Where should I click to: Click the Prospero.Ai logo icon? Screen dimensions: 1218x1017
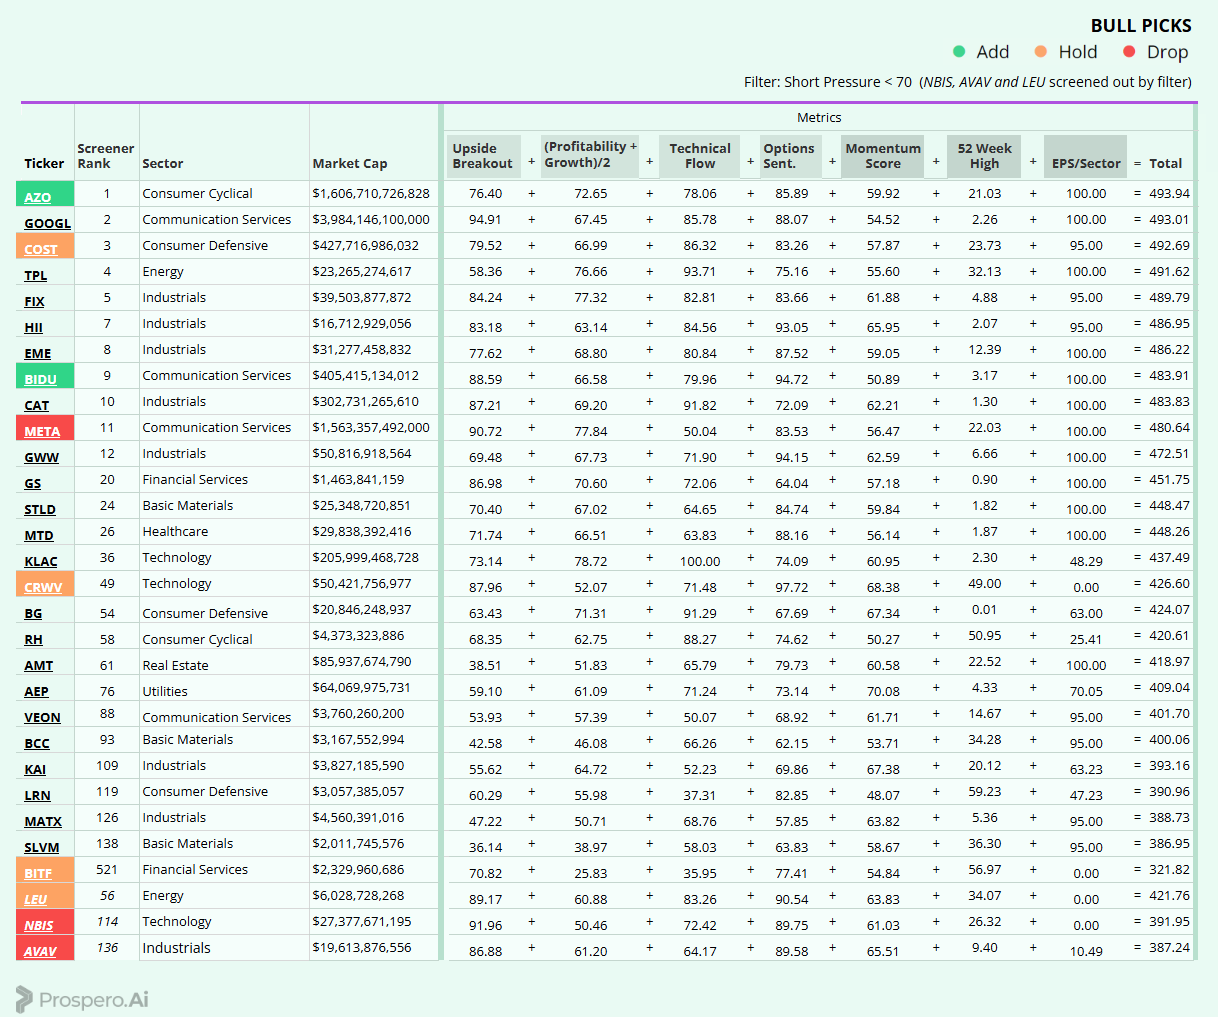tap(24, 999)
